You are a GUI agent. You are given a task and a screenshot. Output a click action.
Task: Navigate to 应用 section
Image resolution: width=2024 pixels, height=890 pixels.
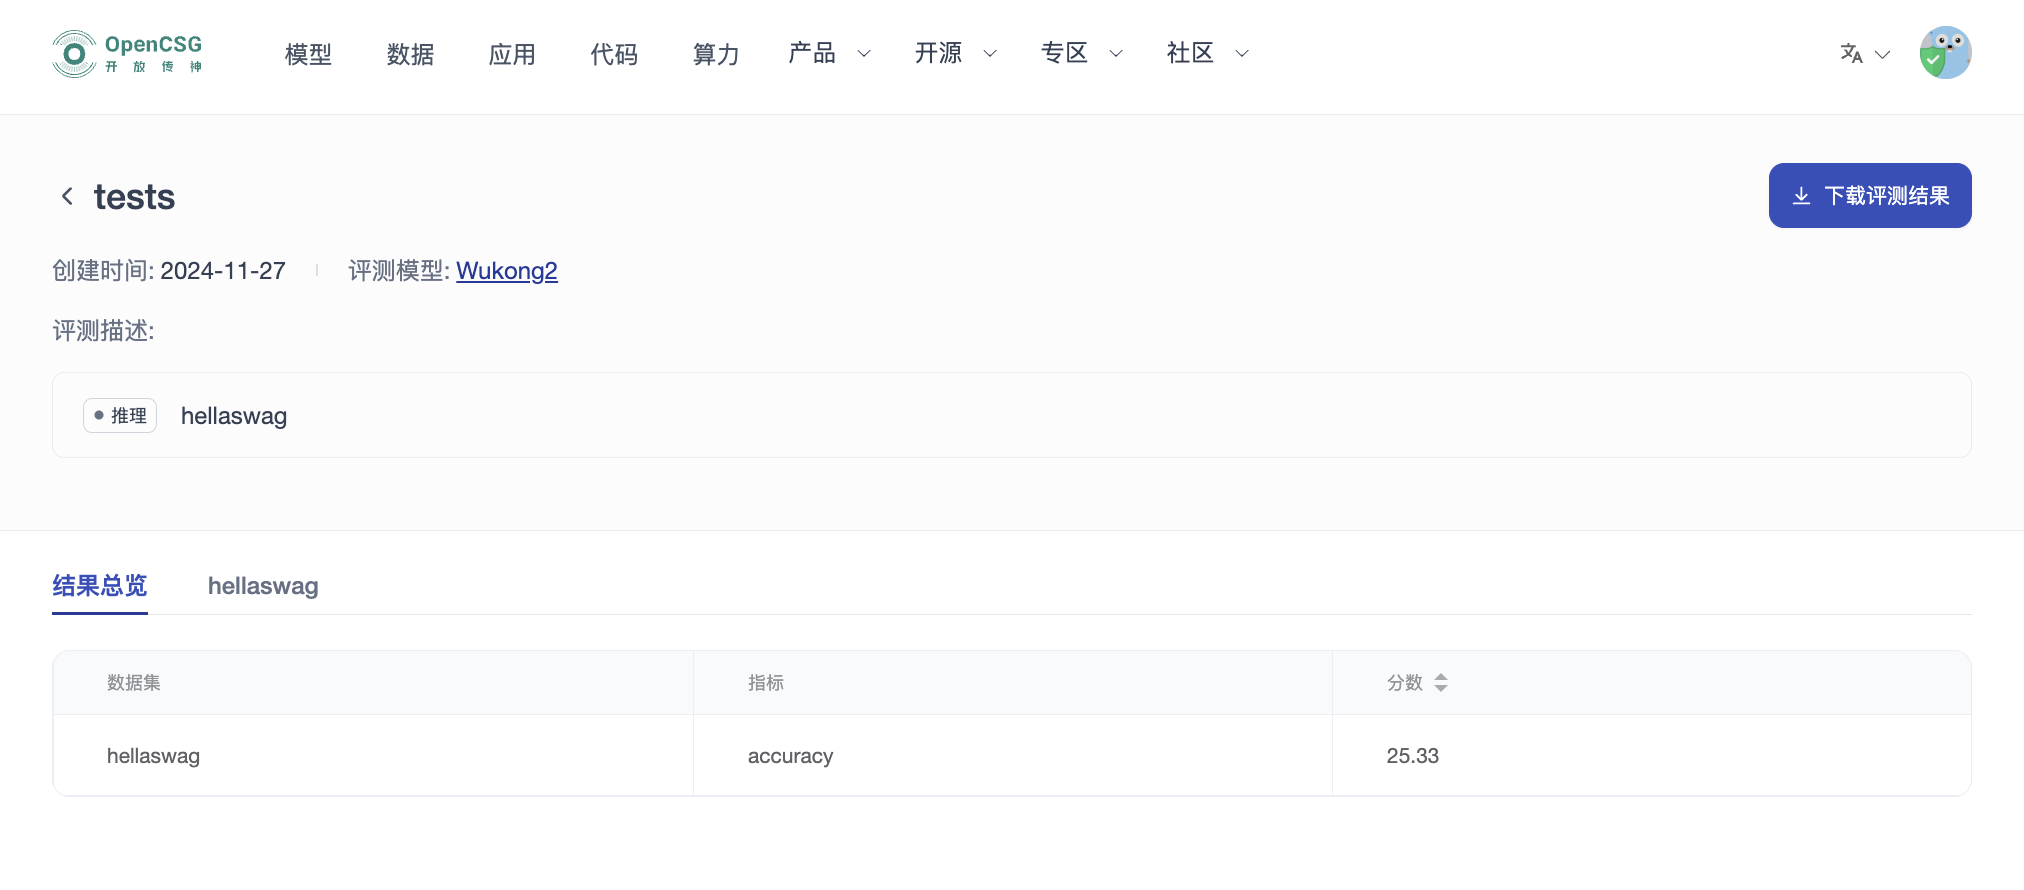pos(512,54)
